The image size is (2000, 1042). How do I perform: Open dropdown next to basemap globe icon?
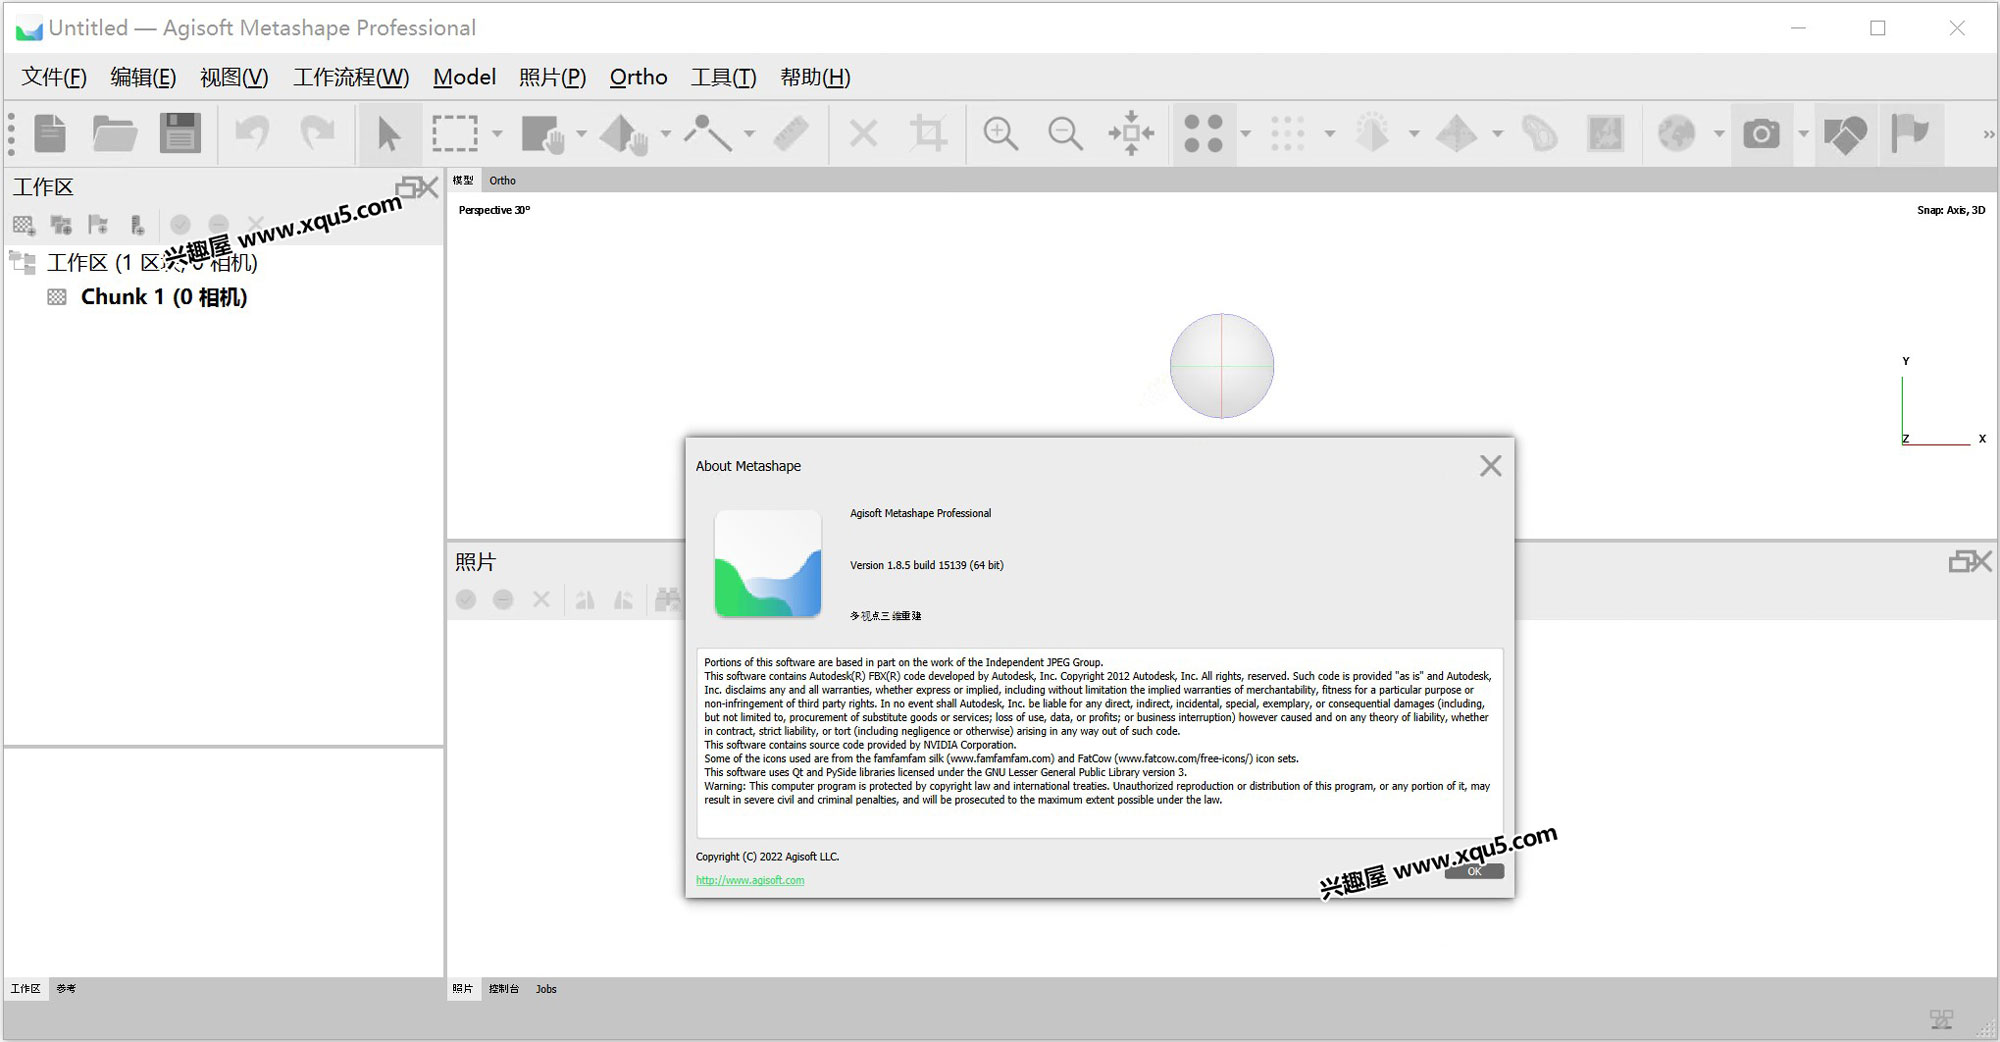(x=1719, y=134)
